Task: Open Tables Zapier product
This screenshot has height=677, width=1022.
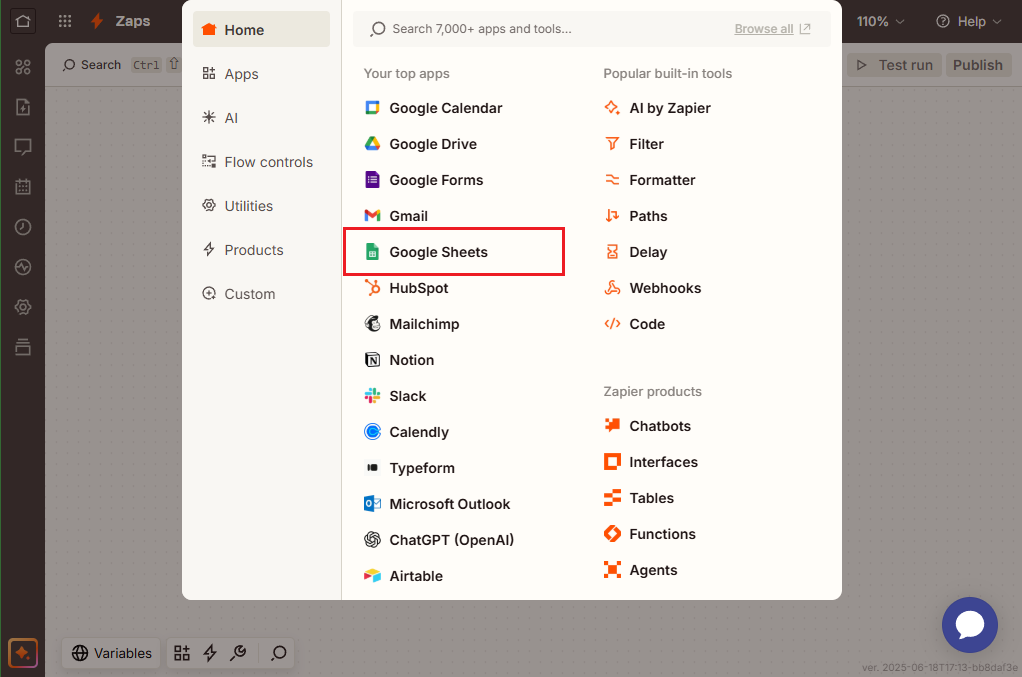Action: coord(639,498)
